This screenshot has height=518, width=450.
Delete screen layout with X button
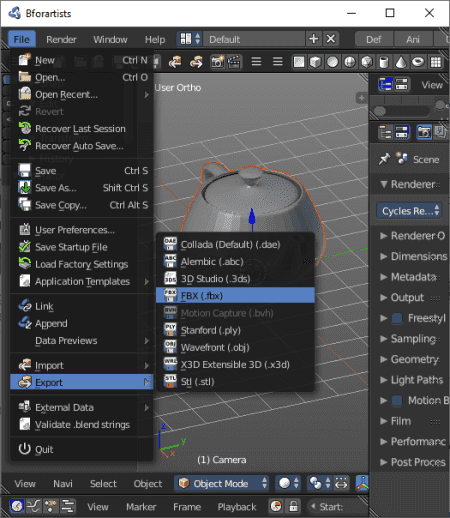coord(331,39)
